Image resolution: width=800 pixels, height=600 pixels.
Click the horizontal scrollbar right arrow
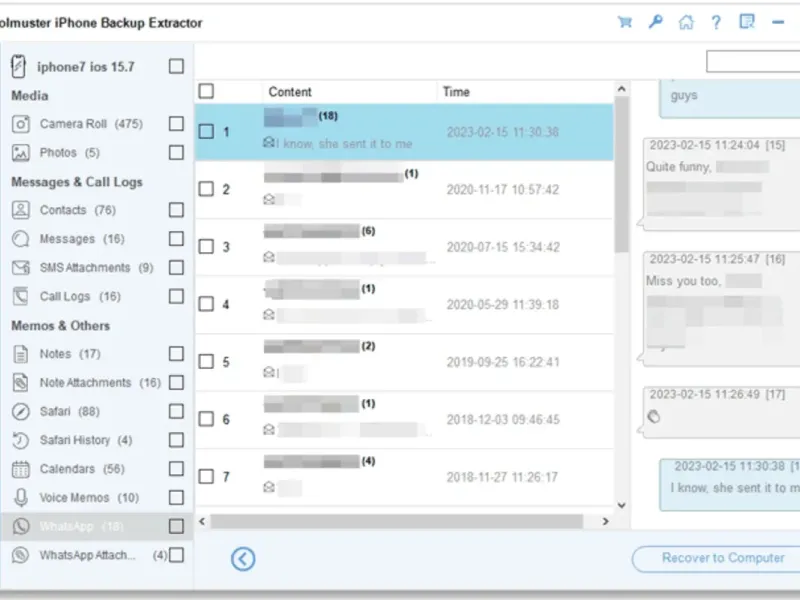[x=606, y=521]
